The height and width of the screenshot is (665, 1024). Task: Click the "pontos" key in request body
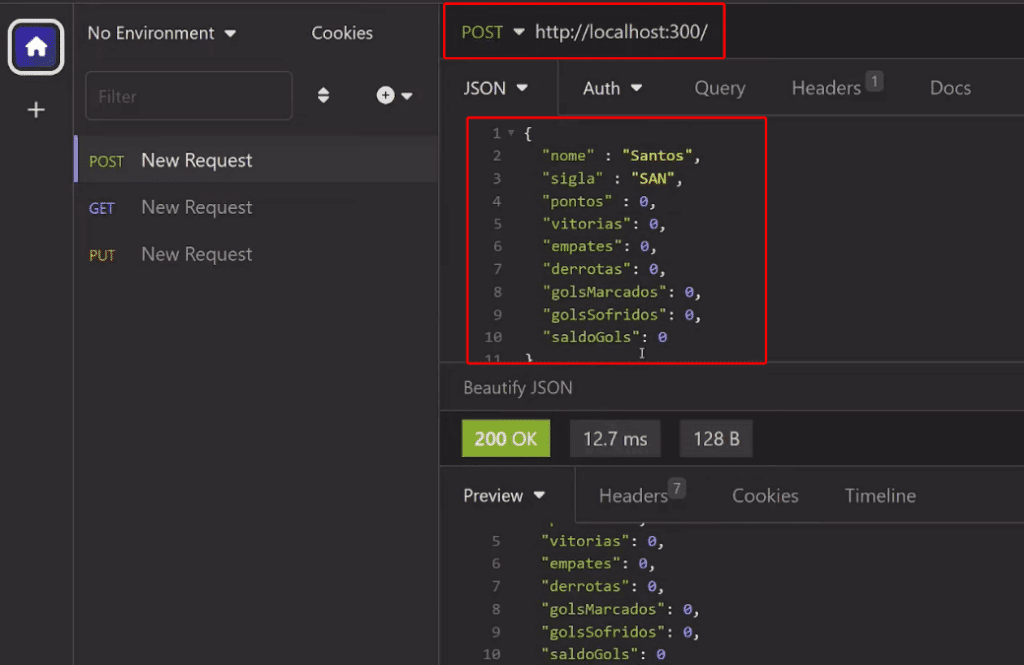click(x=577, y=201)
